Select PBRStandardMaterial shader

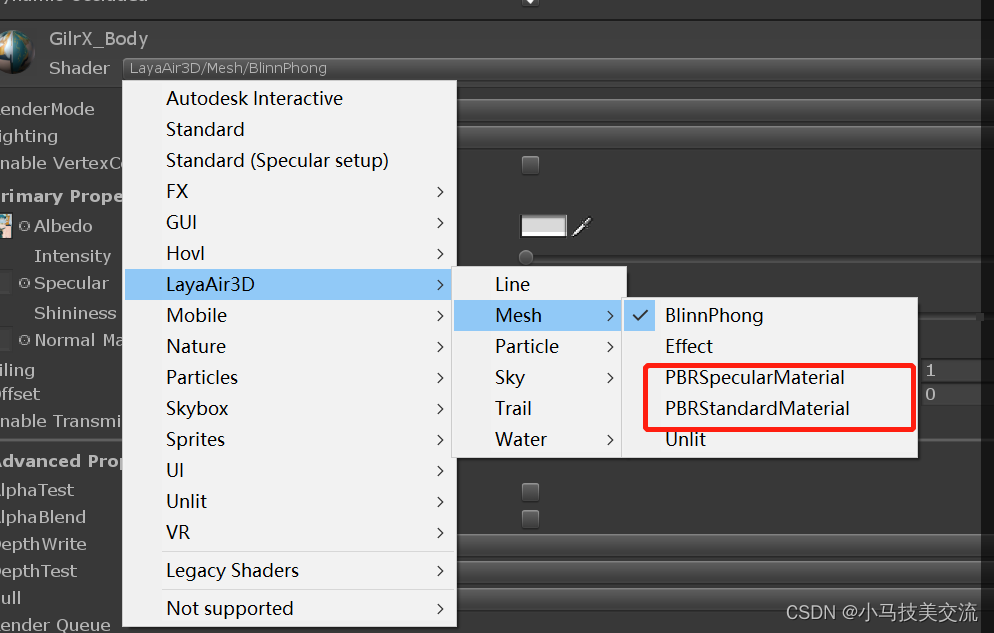(770, 409)
